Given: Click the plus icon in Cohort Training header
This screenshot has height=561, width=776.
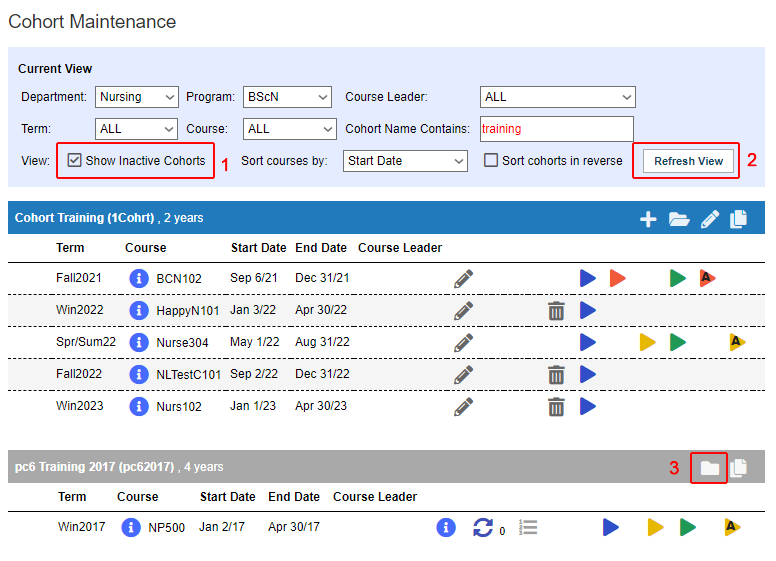Looking at the screenshot, I should tap(648, 219).
